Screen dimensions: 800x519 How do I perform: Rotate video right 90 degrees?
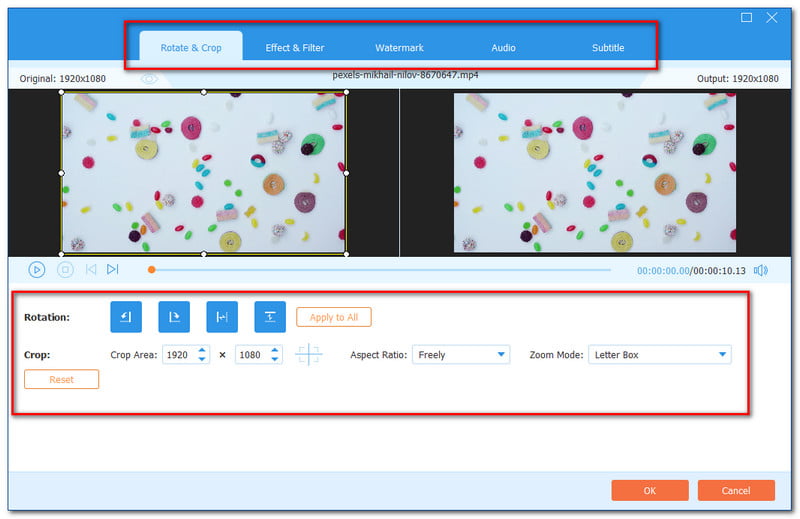click(x=174, y=317)
